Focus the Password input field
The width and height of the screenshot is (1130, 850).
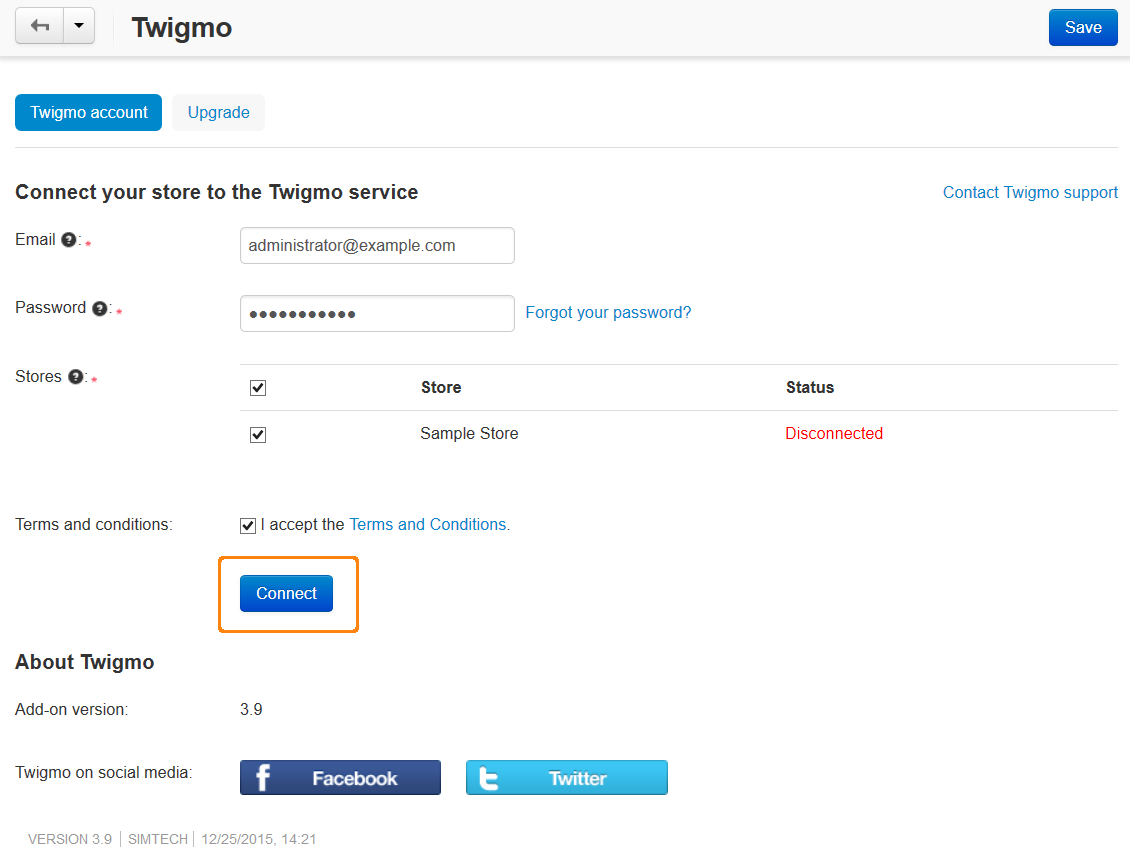[x=377, y=314]
